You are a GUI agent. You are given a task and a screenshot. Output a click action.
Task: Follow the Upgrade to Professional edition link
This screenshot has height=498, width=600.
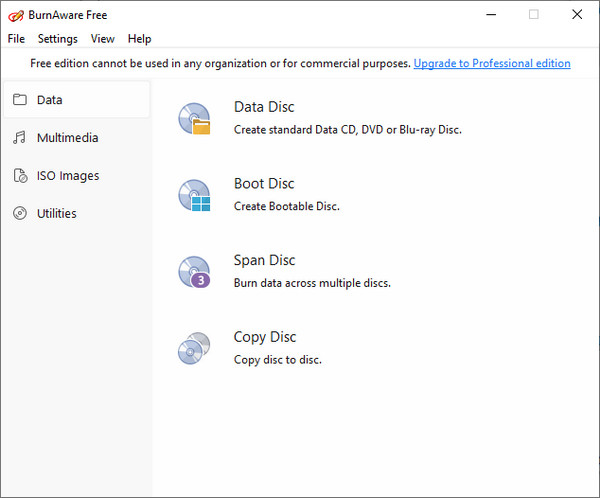(492, 63)
